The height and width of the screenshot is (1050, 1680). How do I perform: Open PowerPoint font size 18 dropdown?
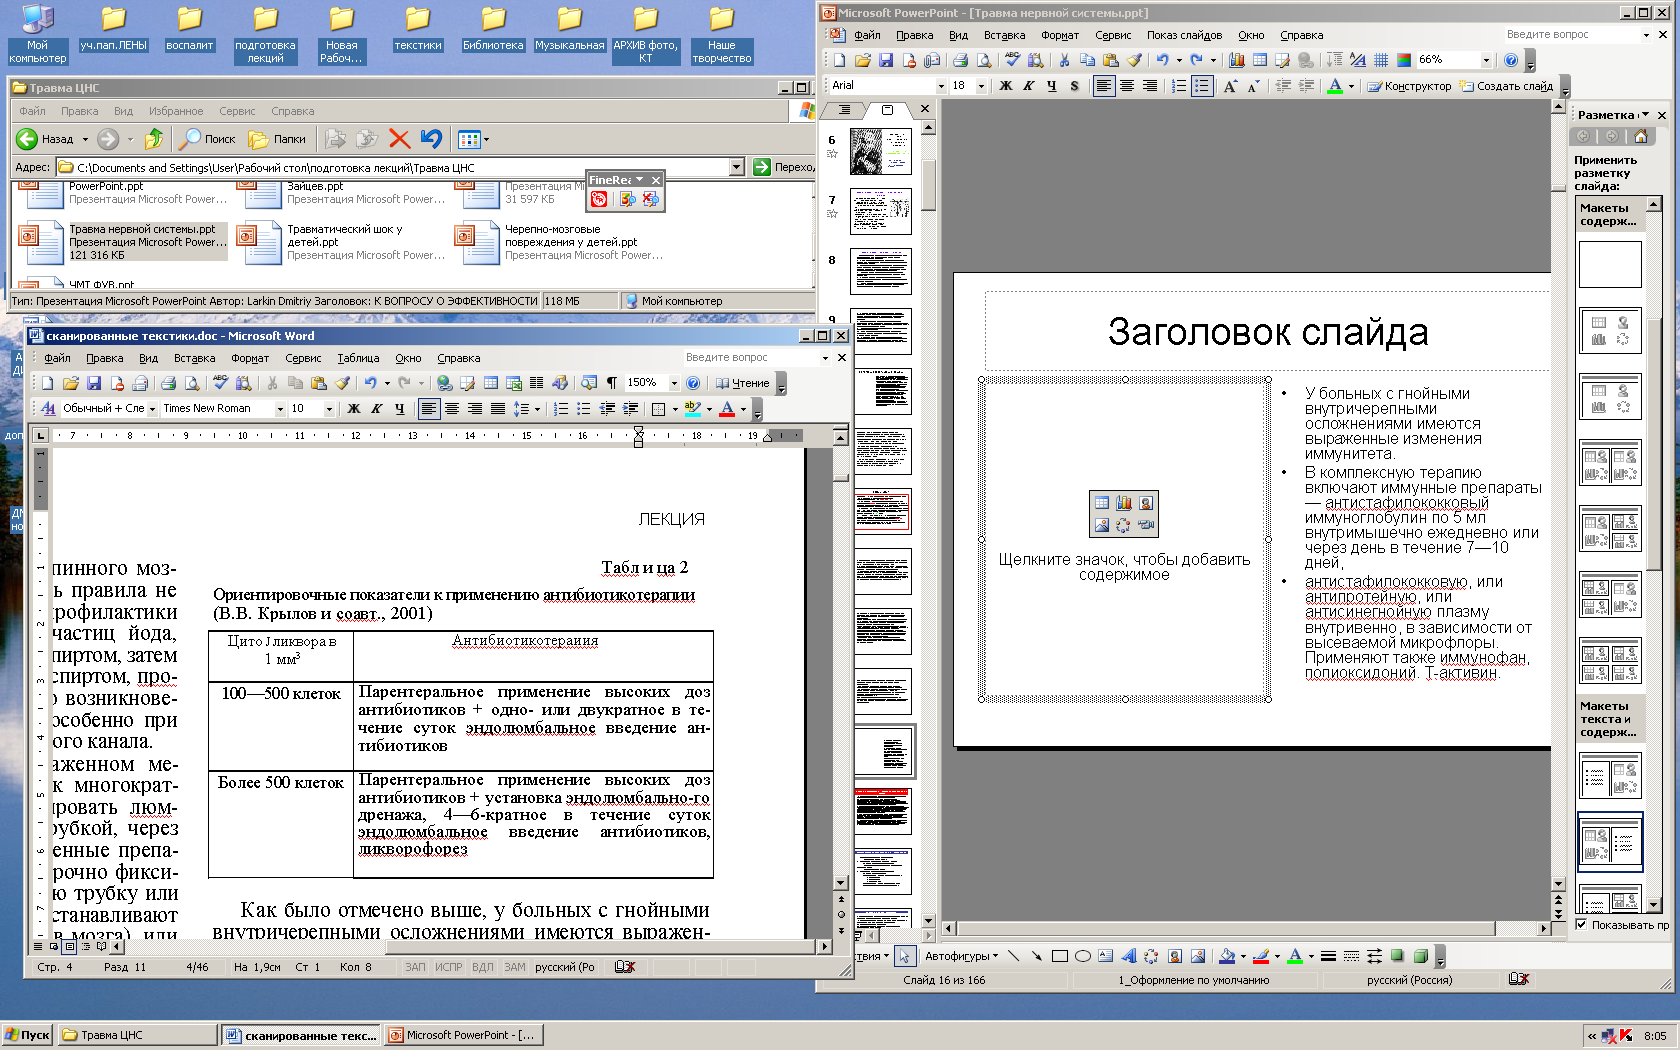point(981,86)
